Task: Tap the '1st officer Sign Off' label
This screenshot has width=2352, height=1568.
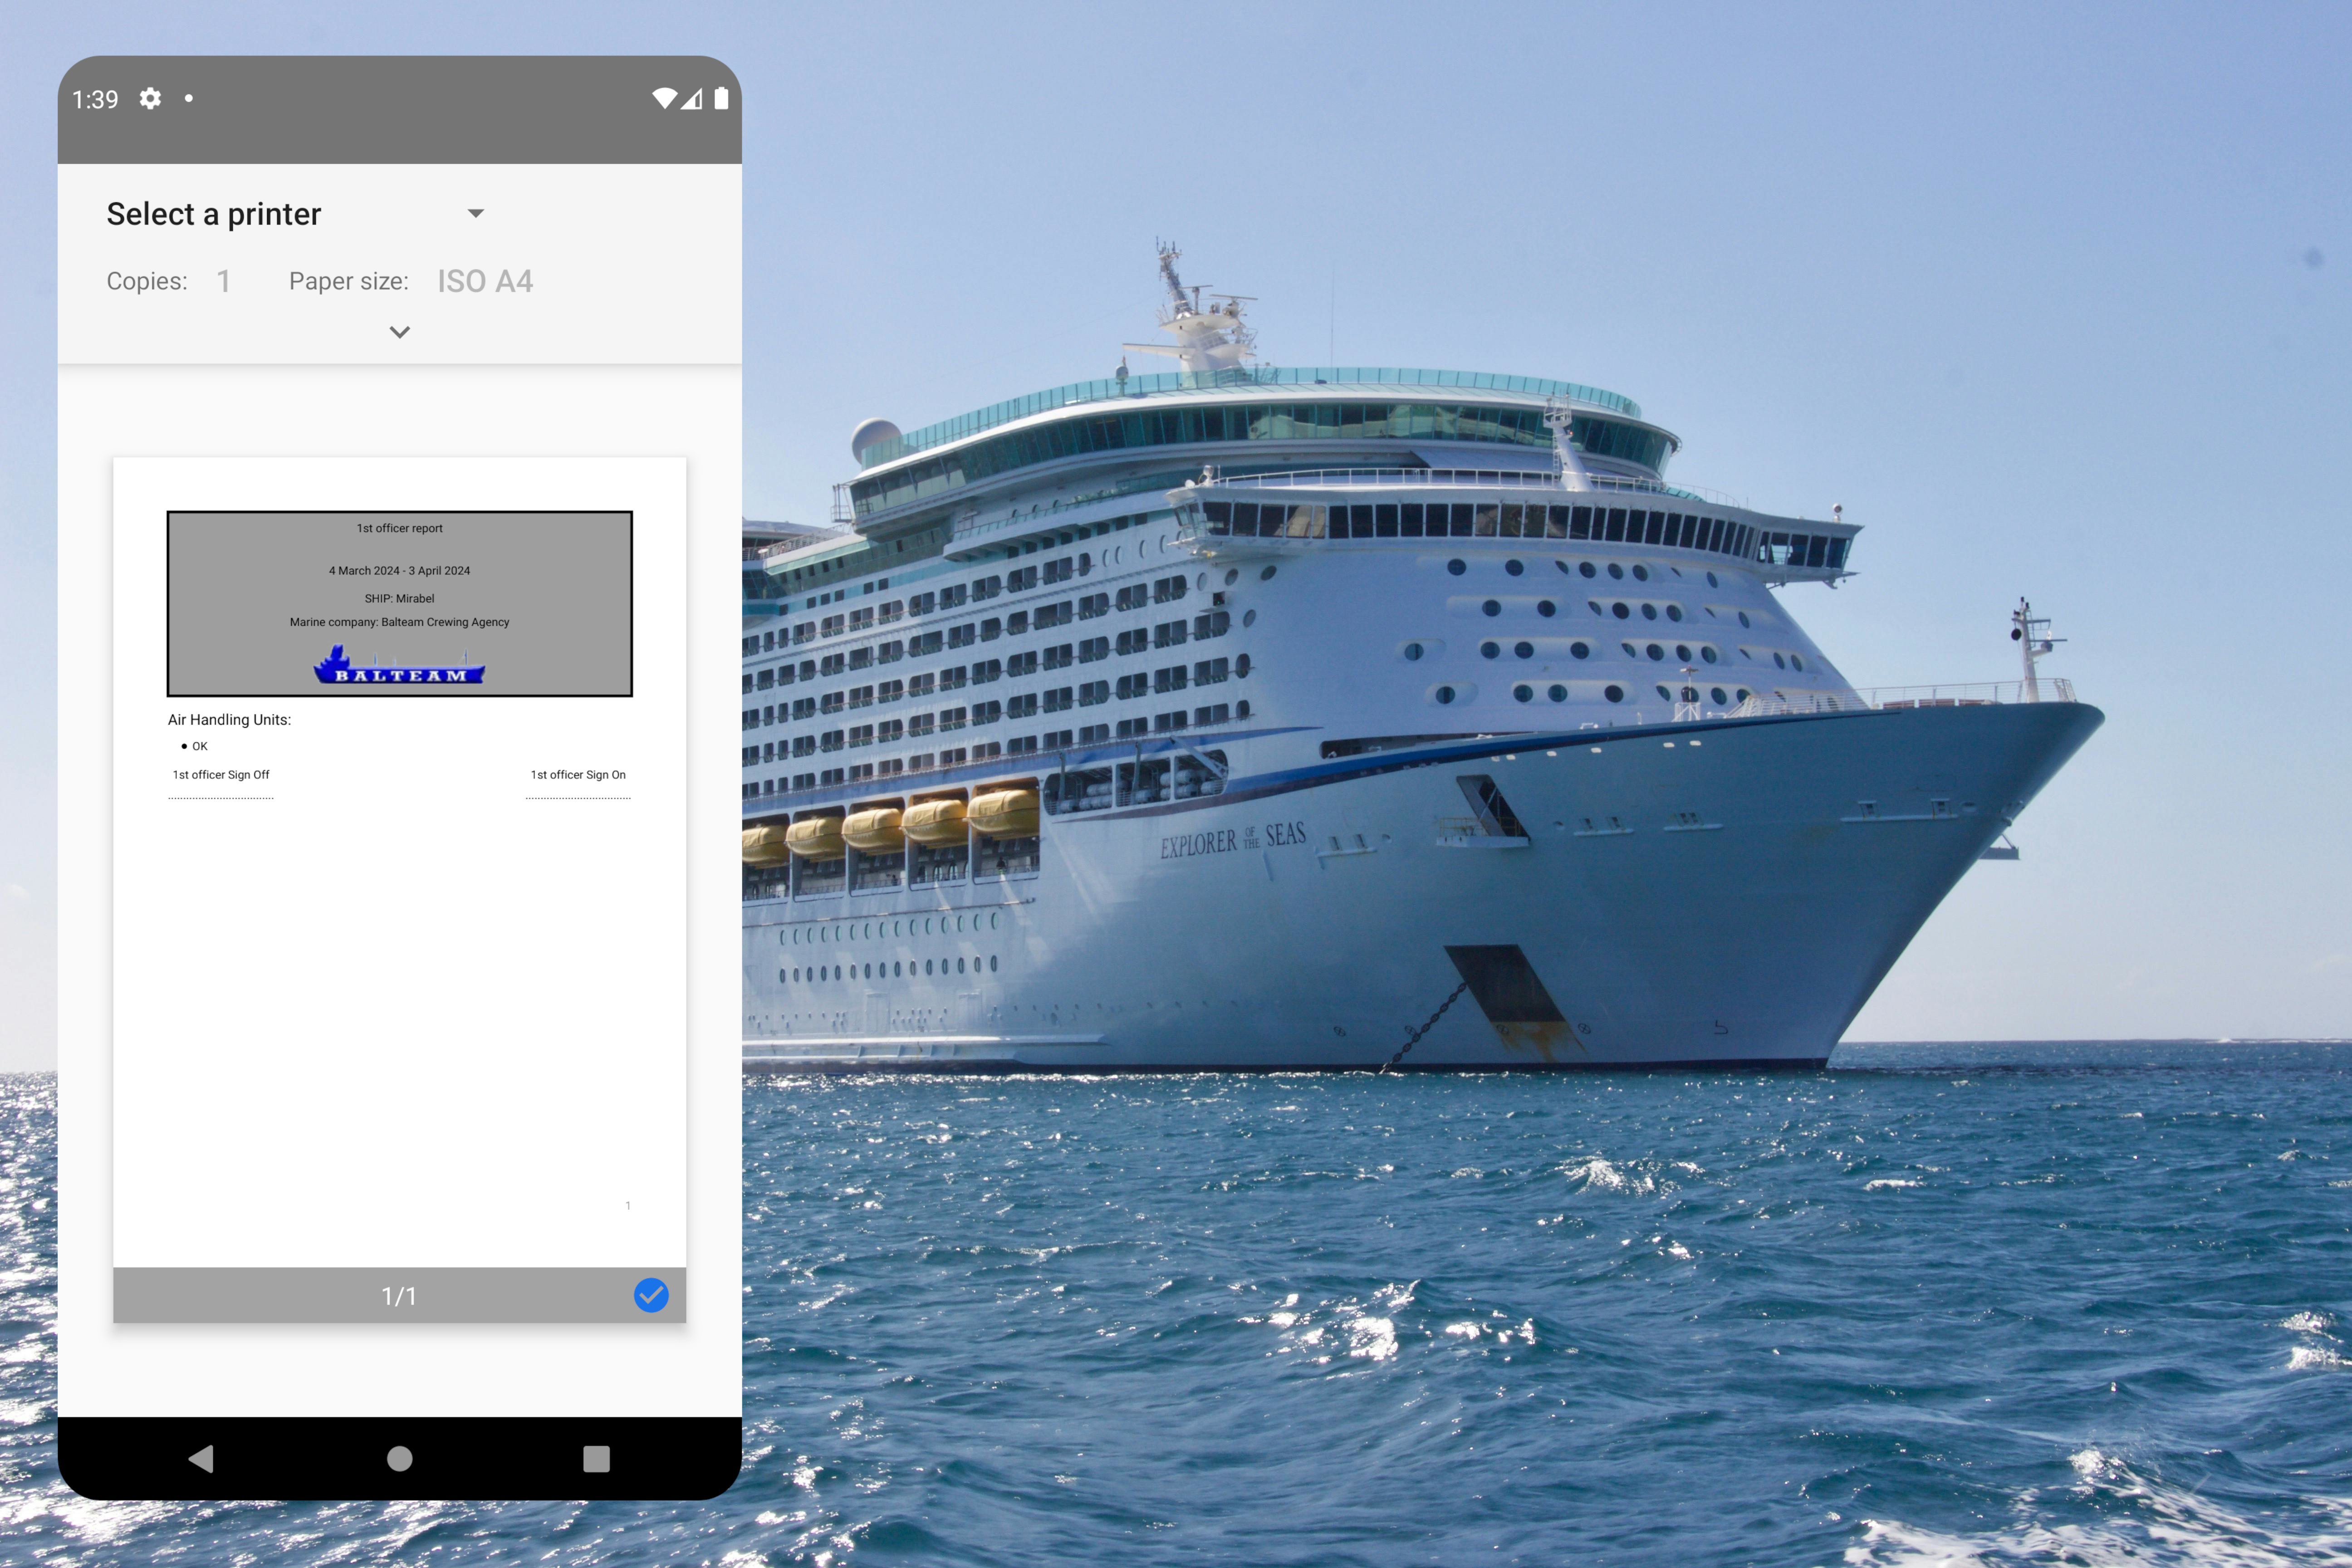Action: (x=221, y=775)
